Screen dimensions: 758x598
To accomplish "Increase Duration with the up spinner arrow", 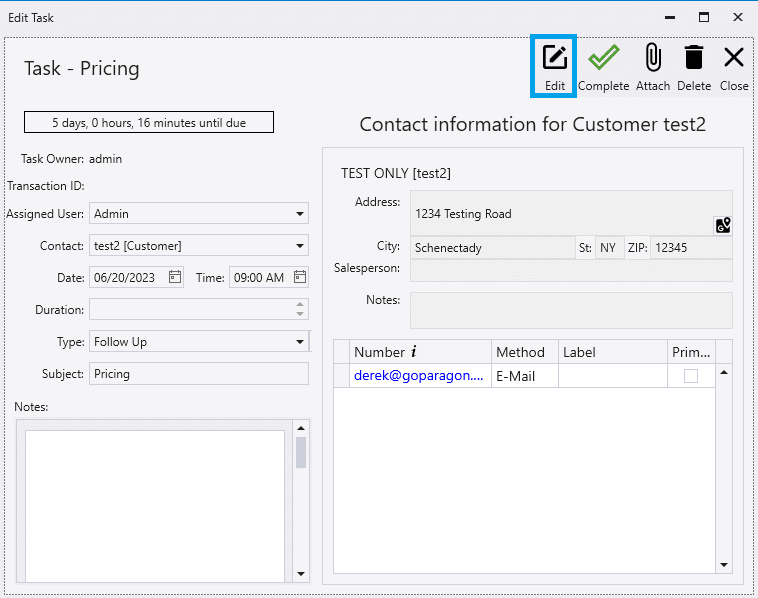I will 300,304.
